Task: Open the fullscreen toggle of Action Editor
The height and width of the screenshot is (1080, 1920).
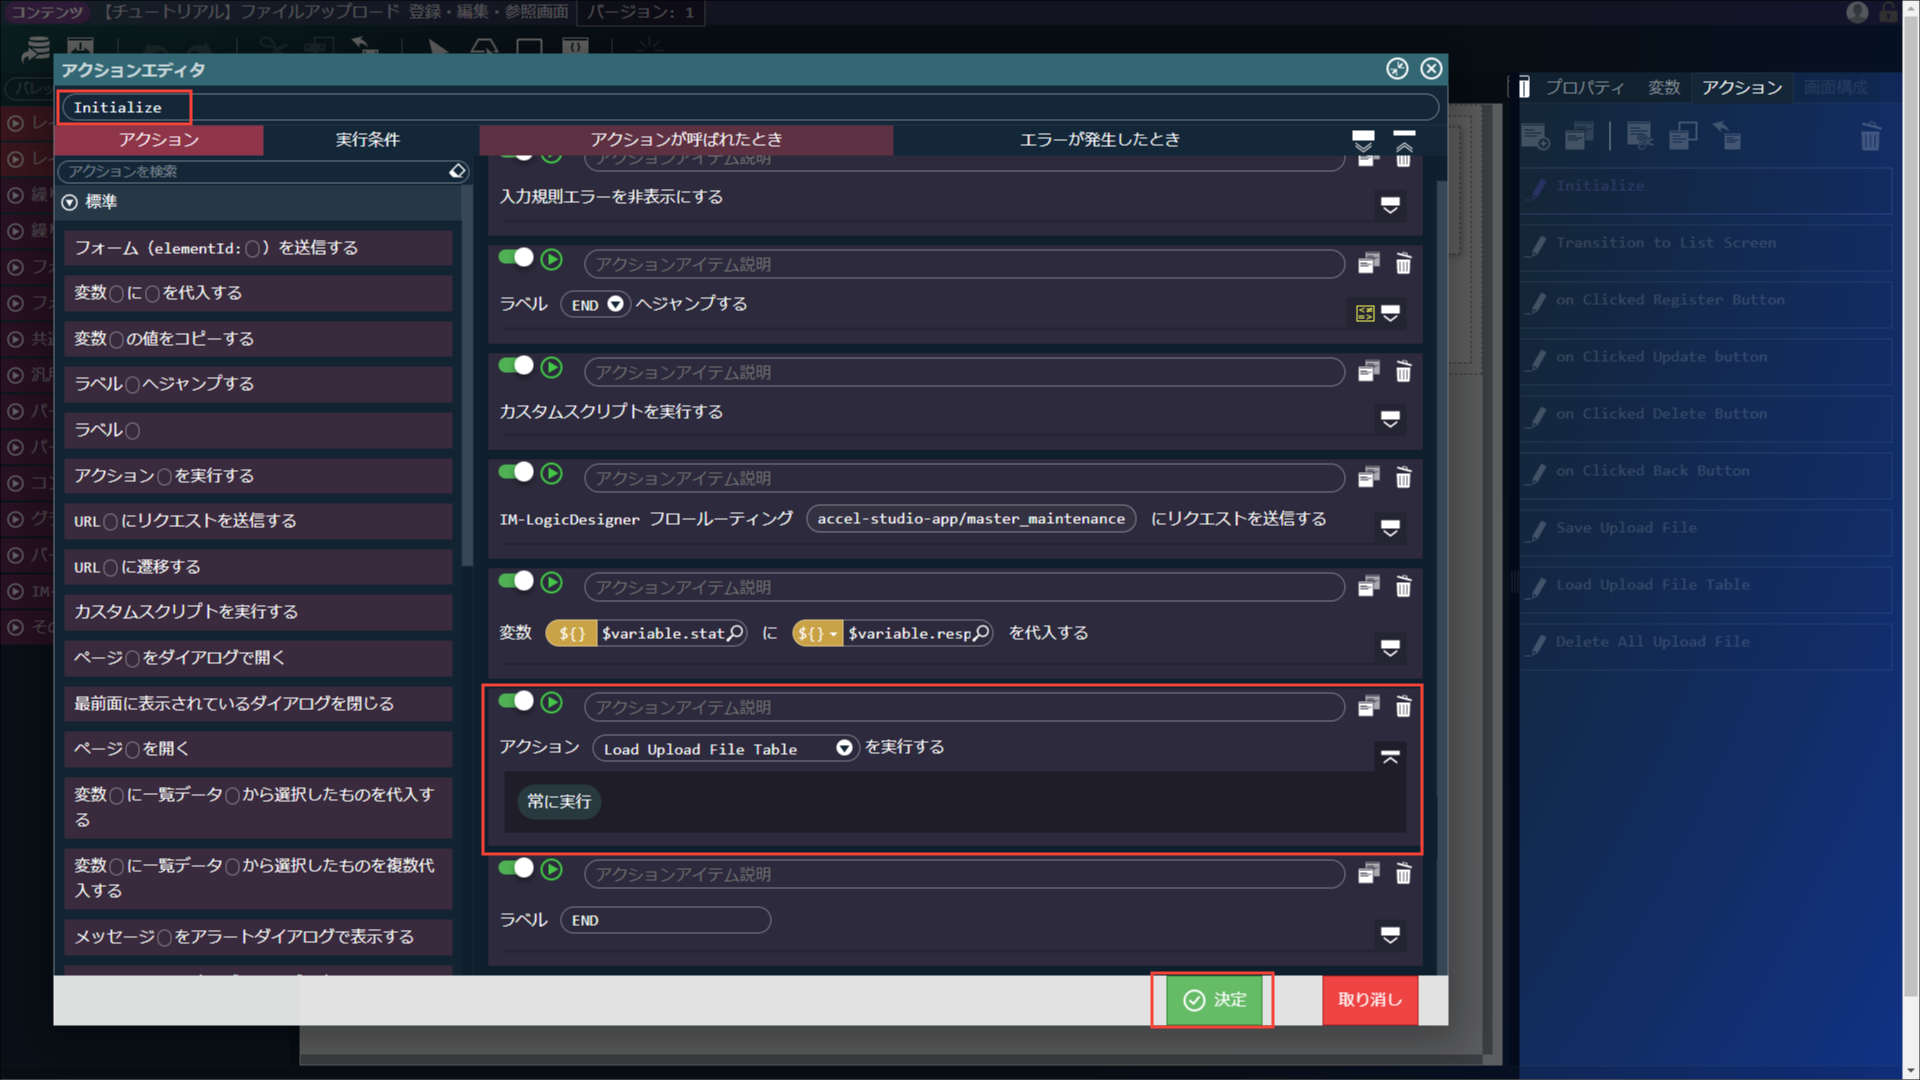Action: click(1397, 68)
